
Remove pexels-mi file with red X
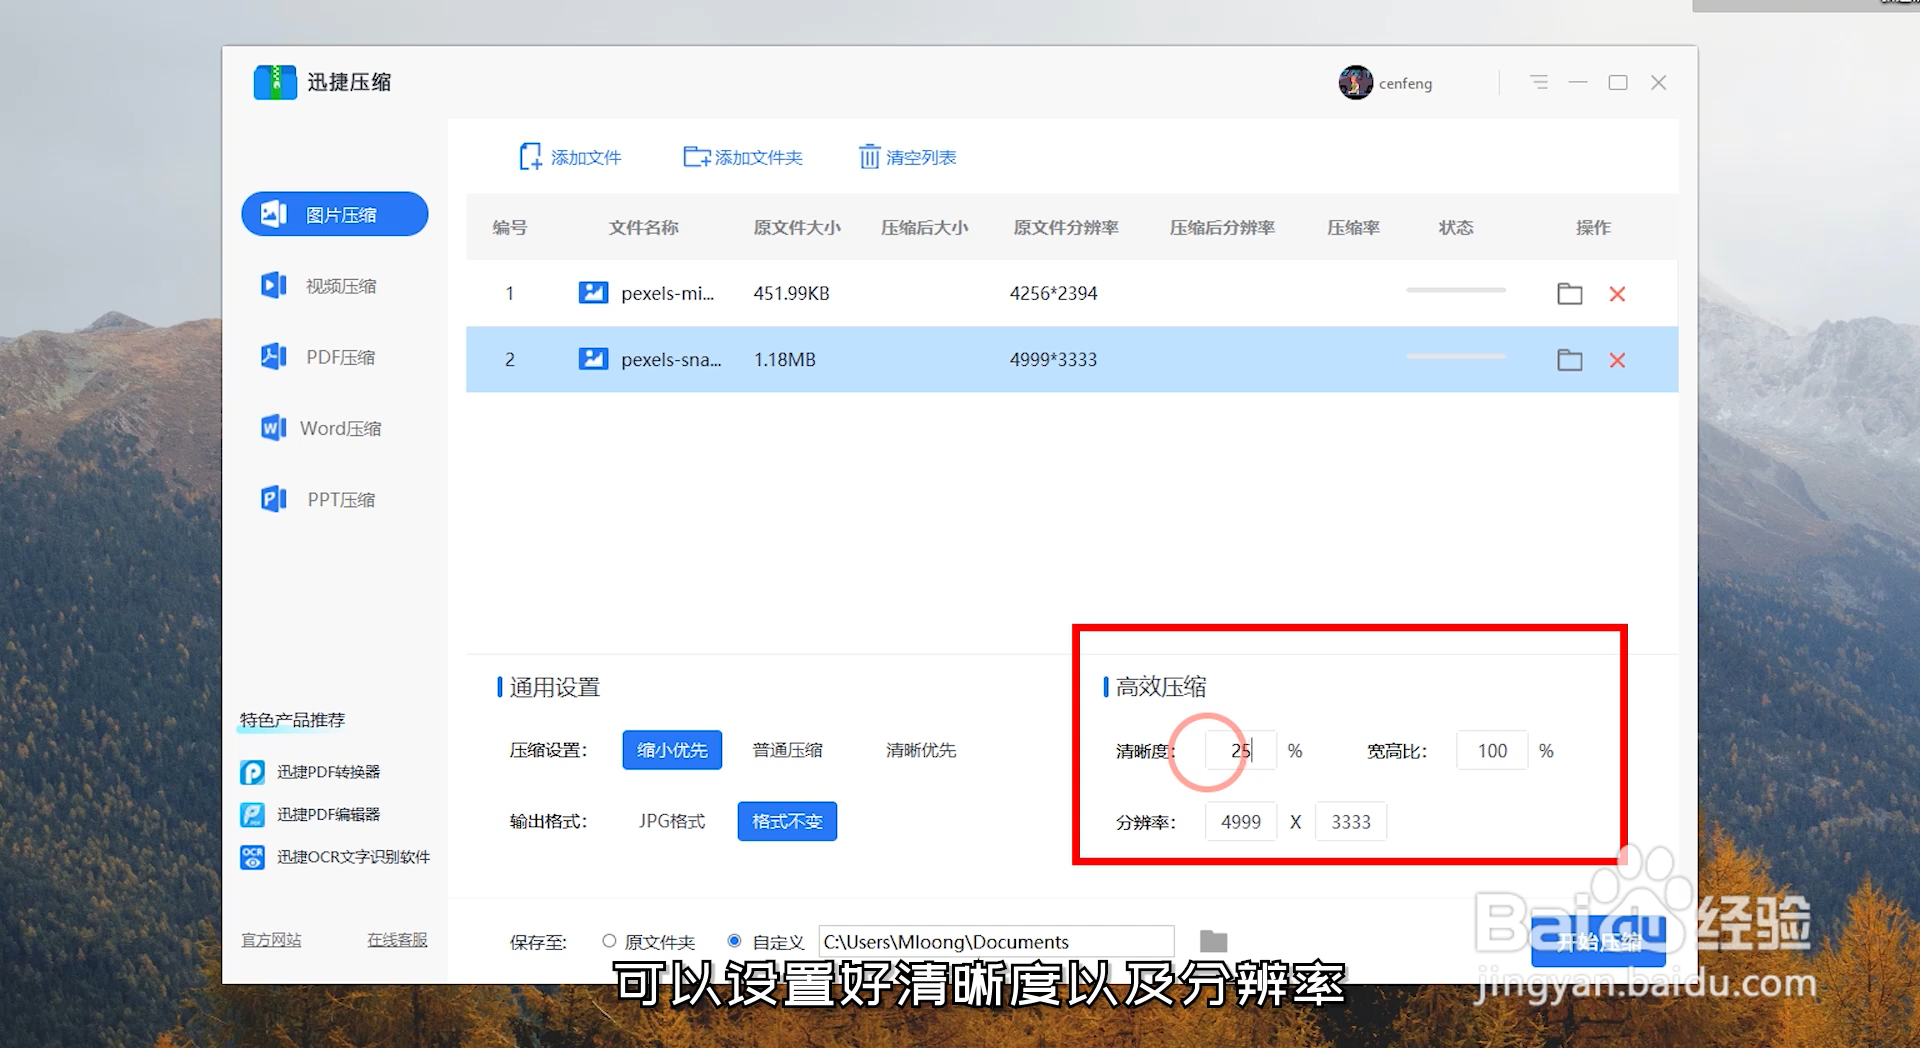coord(1617,293)
